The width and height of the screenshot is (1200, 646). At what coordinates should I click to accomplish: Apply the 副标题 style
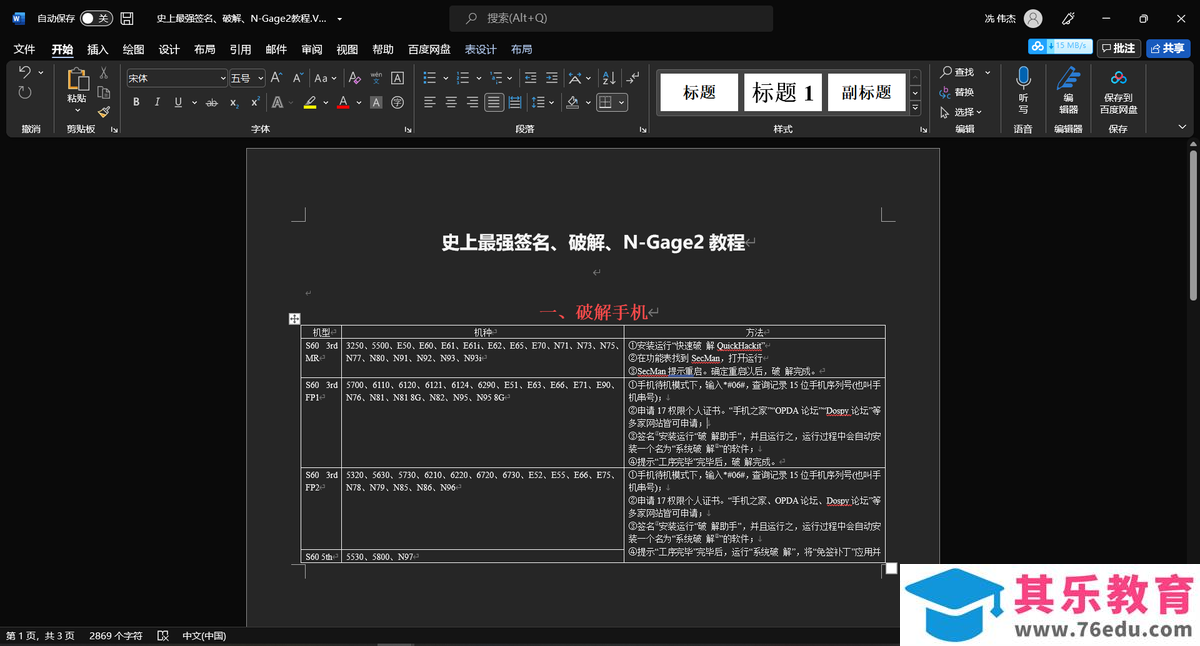(867, 92)
